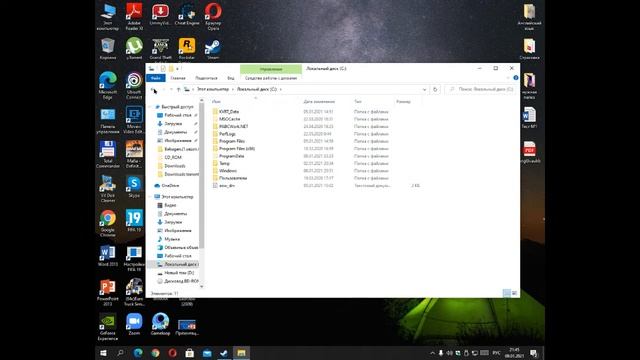Launch Grand Theft Auto V desktop shortcut
Viewport: 640px width, 360px height.
160,49
